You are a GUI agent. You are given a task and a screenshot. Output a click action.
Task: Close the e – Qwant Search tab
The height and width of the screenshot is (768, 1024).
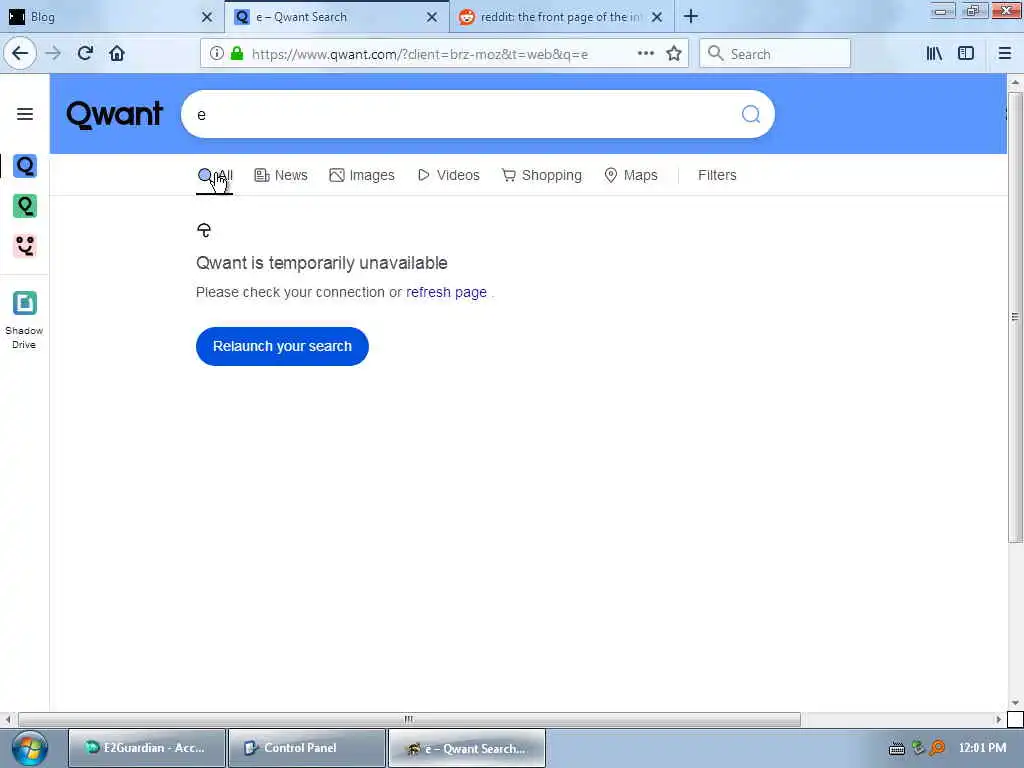click(432, 17)
